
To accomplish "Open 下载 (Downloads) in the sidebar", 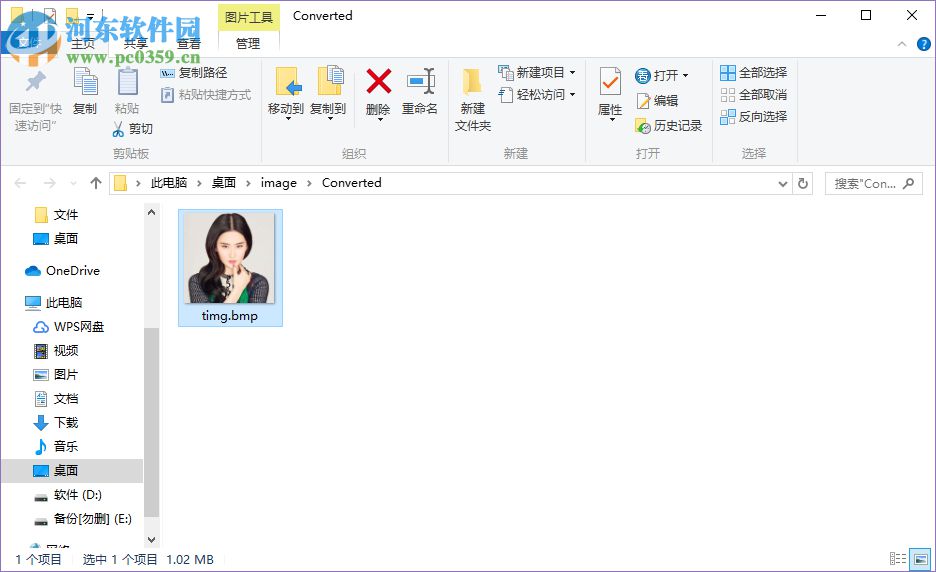I will [66, 422].
